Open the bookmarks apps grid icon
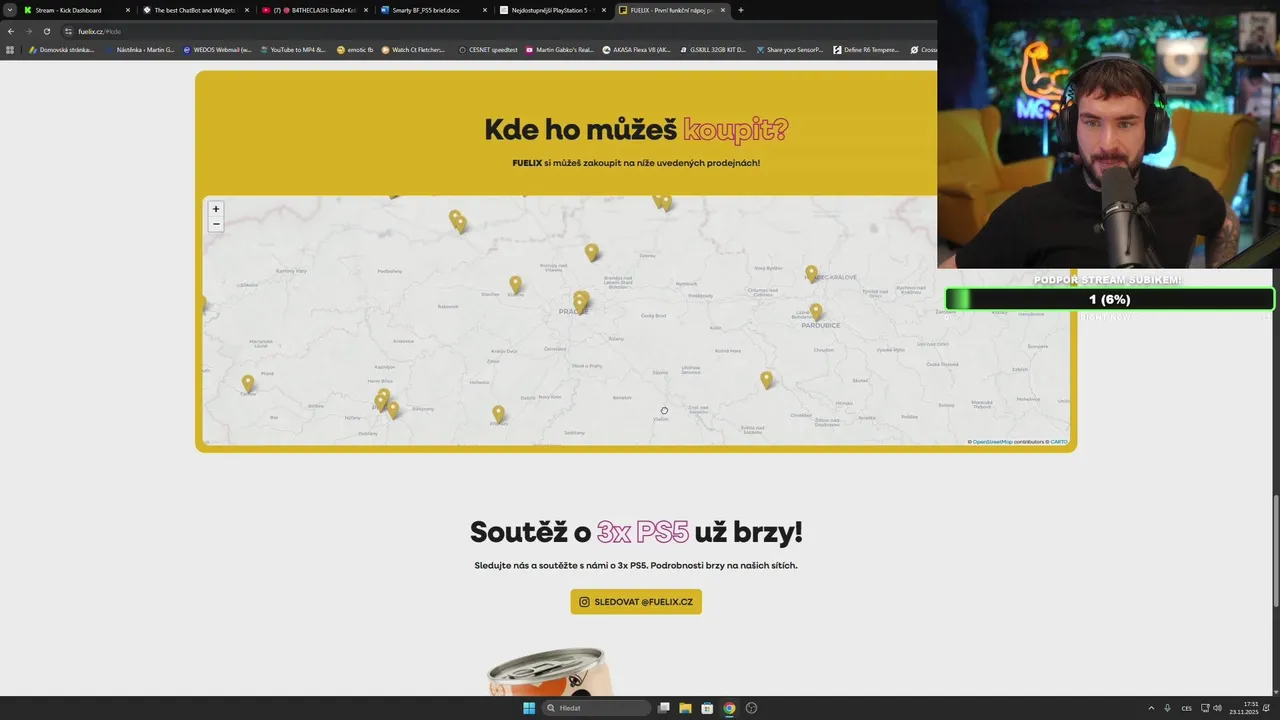The height and width of the screenshot is (720, 1280). click(x=10, y=49)
